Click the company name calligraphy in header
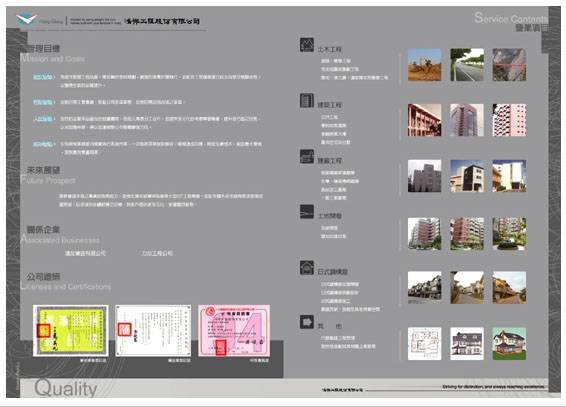 point(162,21)
